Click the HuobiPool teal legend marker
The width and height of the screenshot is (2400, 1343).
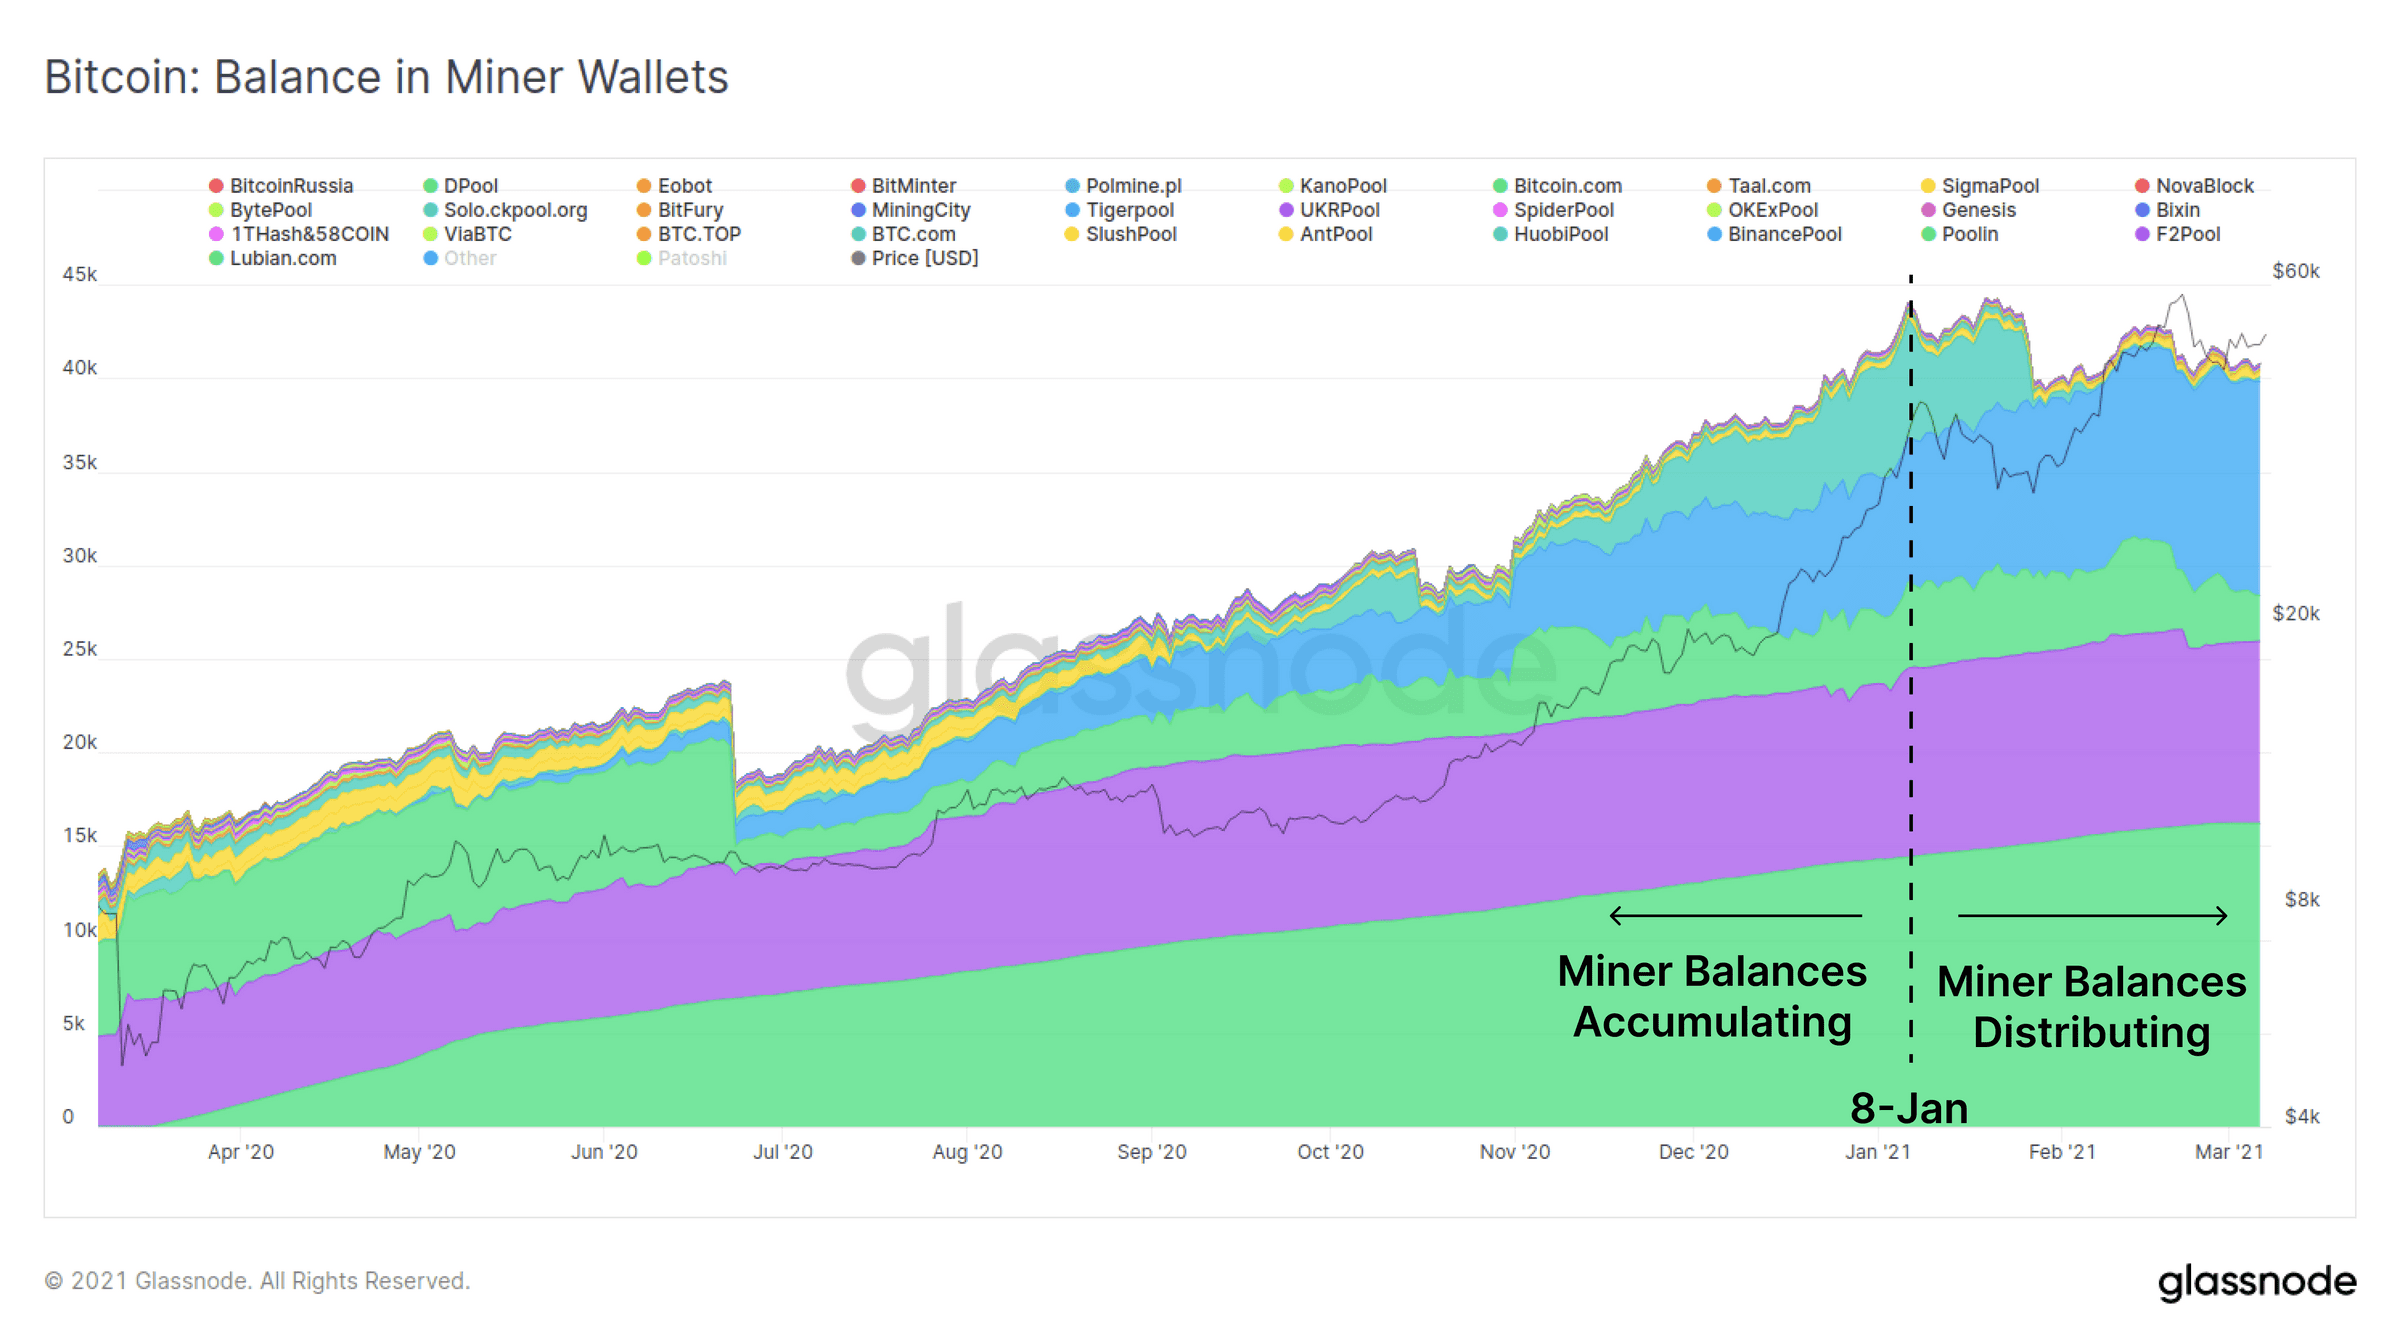pos(1500,234)
